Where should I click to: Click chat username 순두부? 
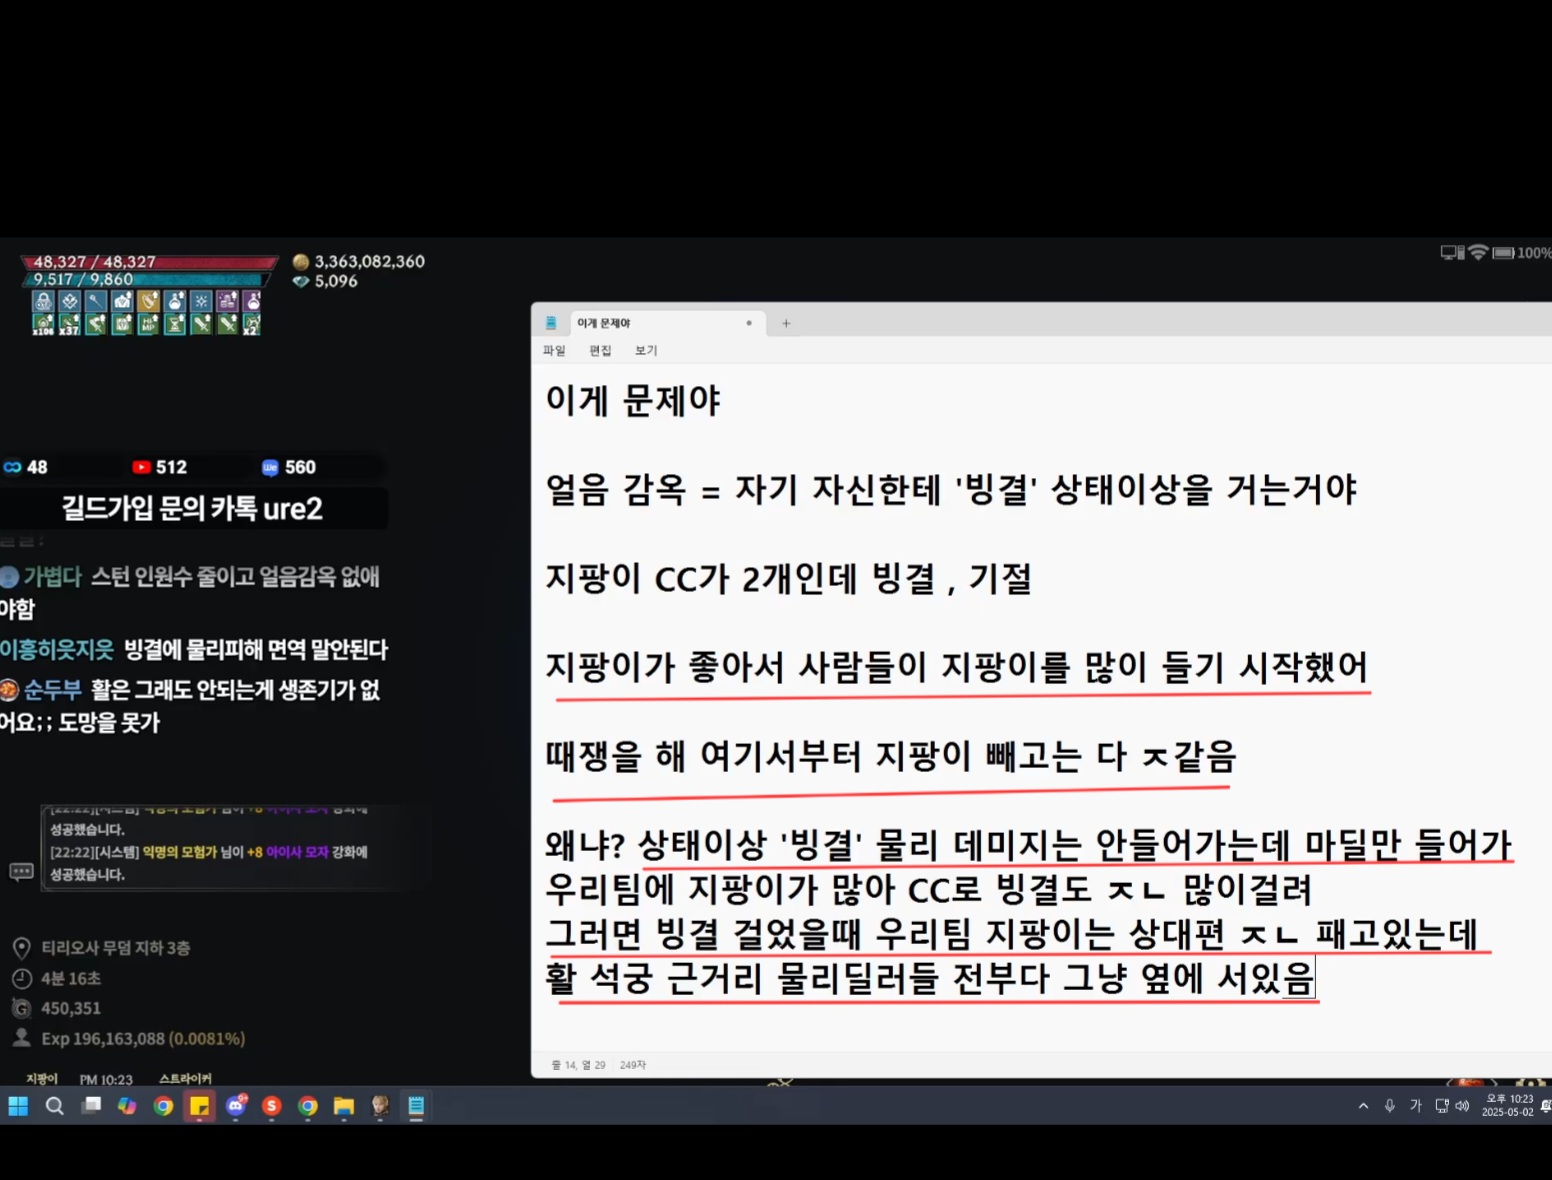[52, 690]
